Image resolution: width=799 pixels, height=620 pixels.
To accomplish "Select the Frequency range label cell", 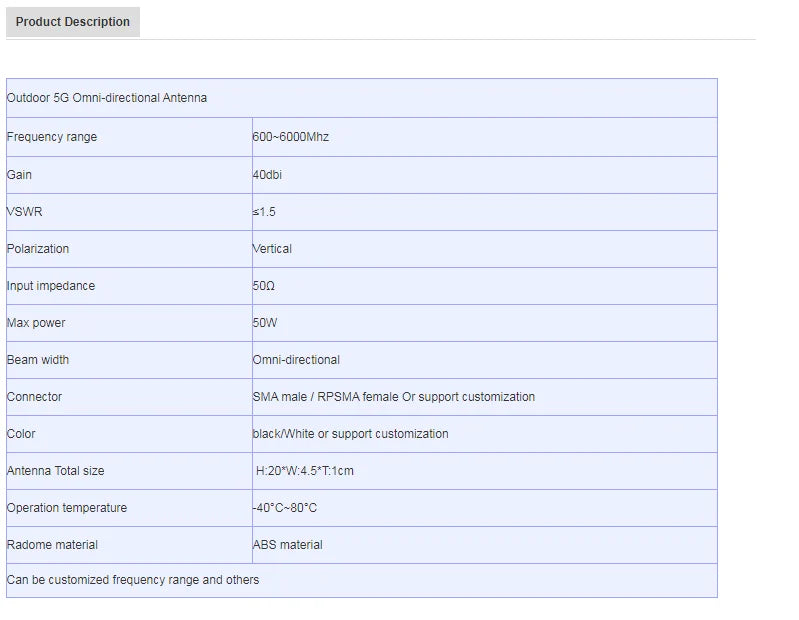I will pyautogui.click(x=129, y=137).
